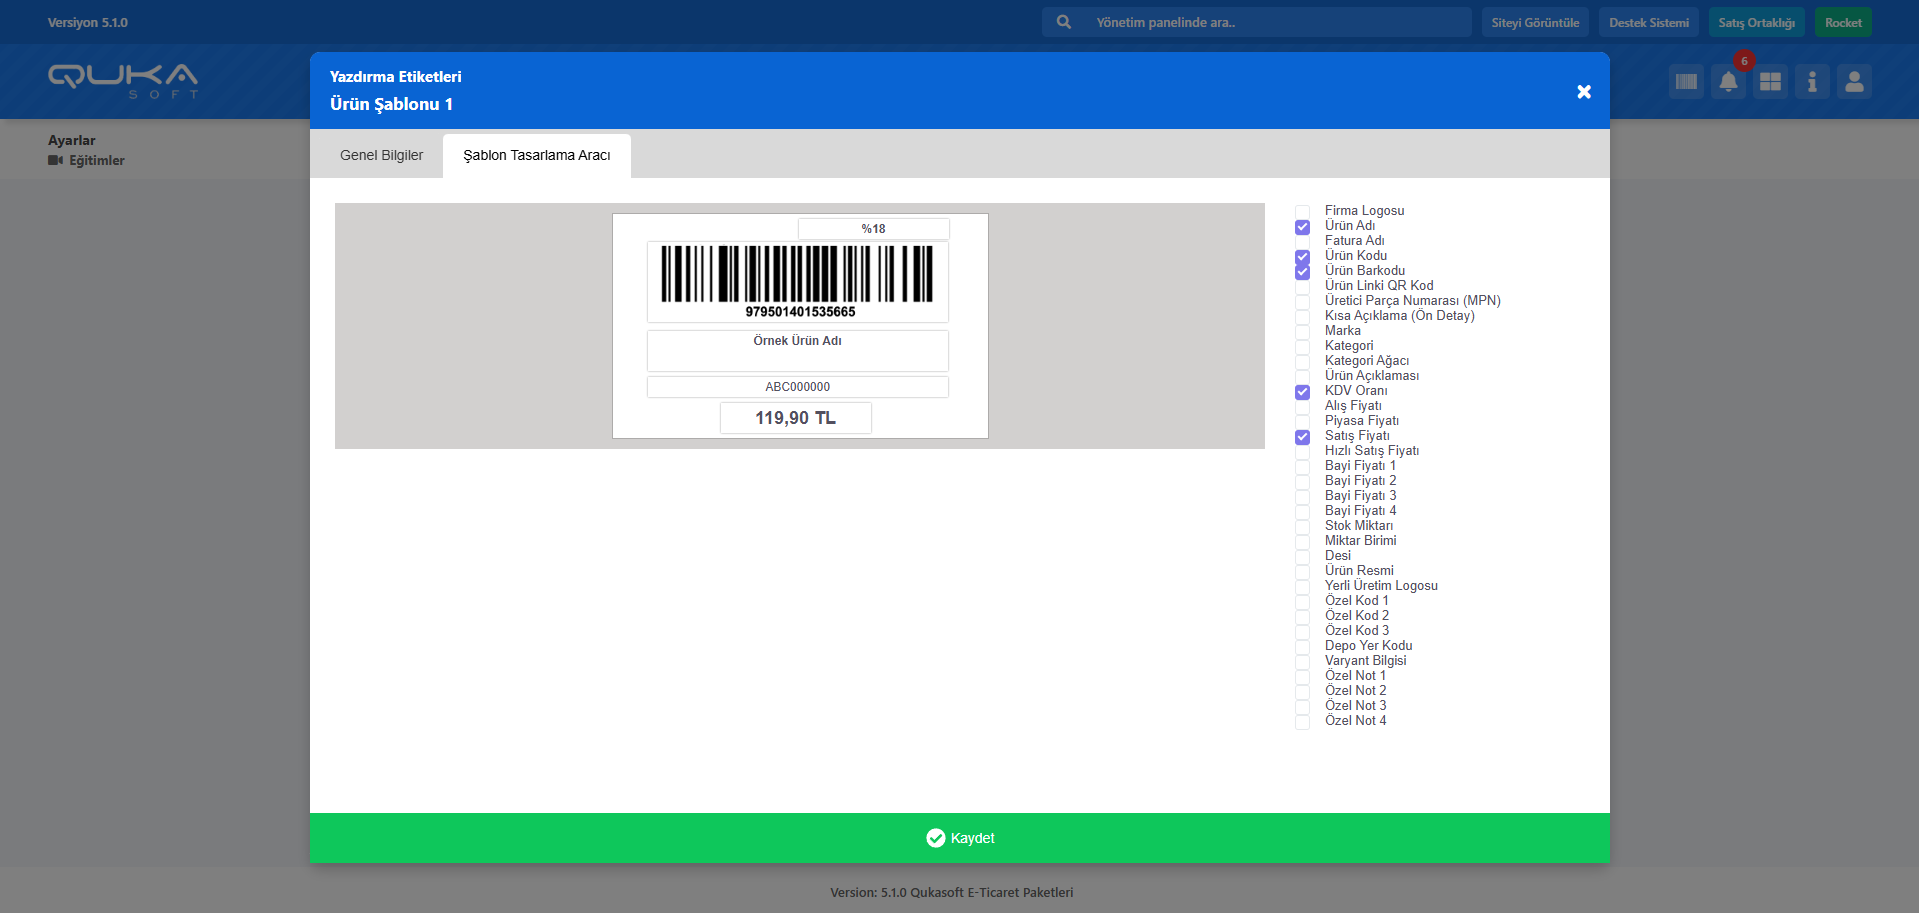Uncheck the KDV Oranı checkbox
1919x913 pixels.
[1302, 392]
